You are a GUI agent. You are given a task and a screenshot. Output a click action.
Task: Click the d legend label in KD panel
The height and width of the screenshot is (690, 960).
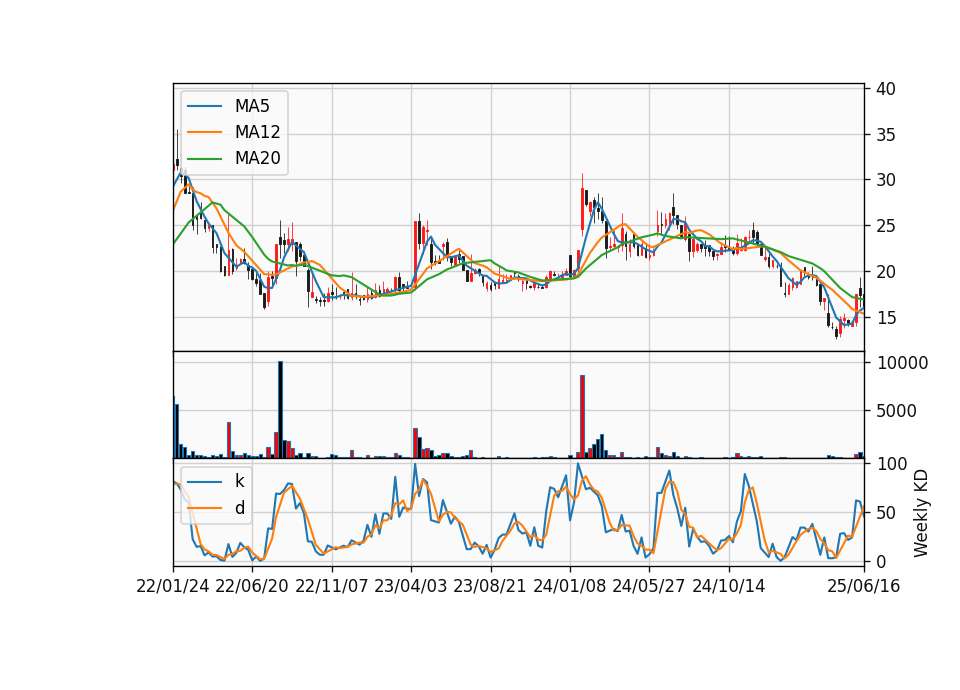pos(239,508)
